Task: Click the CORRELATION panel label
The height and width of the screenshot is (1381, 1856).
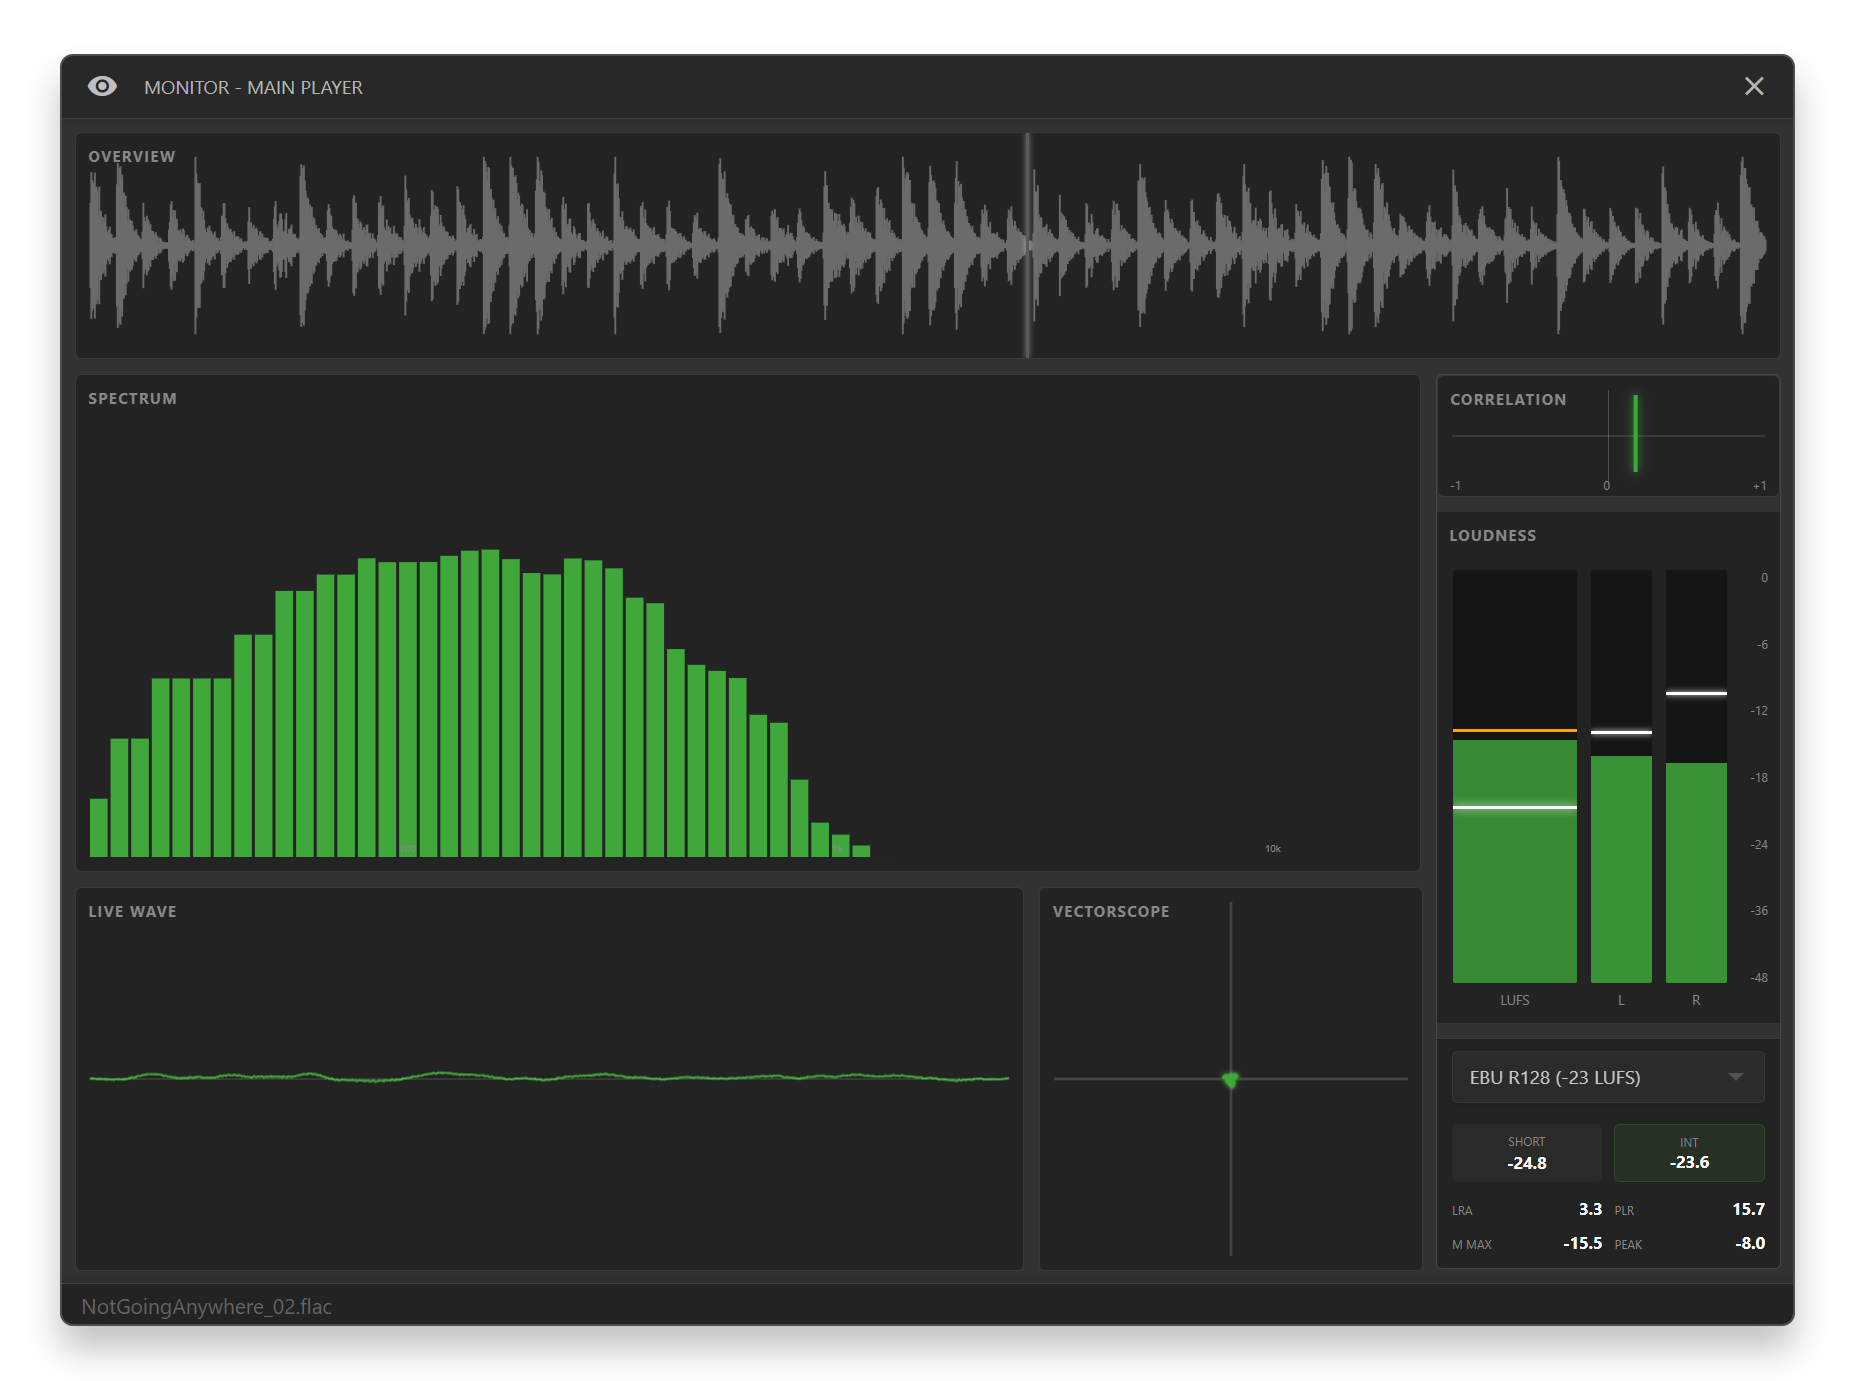Action: pyautogui.click(x=1508, y=400)
